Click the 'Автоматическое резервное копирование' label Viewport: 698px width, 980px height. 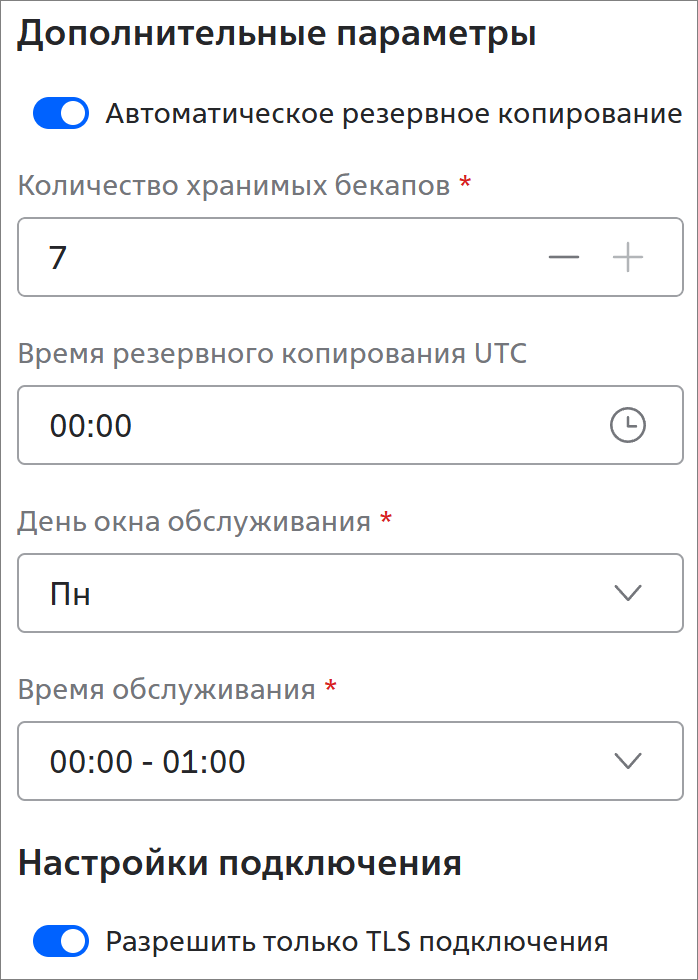(x=393, y=114)
